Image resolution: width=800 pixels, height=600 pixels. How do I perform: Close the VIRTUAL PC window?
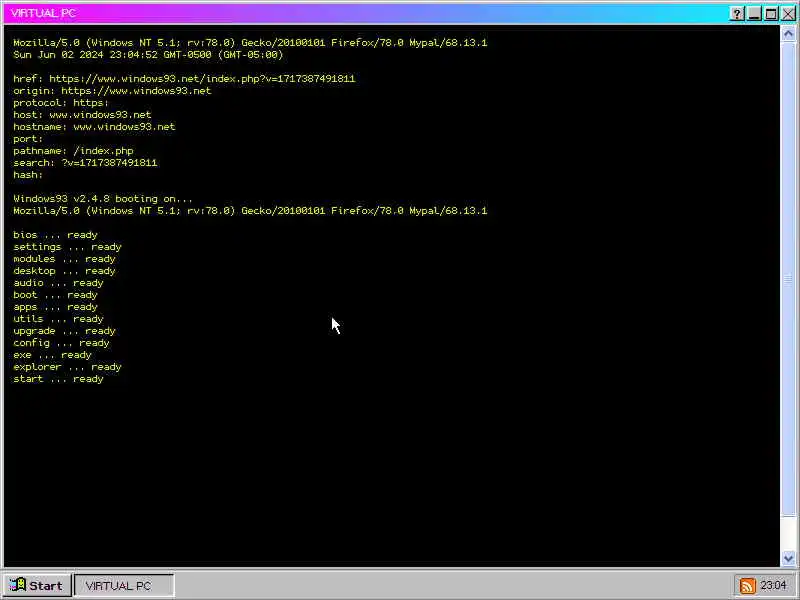coord(789,14)
